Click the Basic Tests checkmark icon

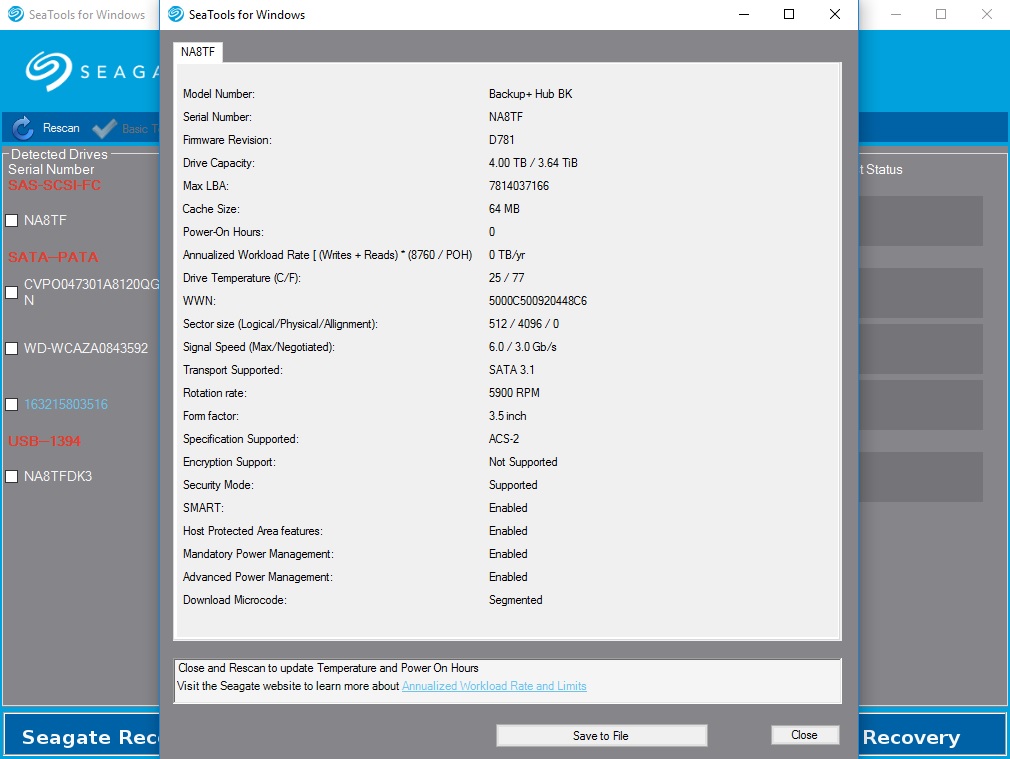click(104, 128)
